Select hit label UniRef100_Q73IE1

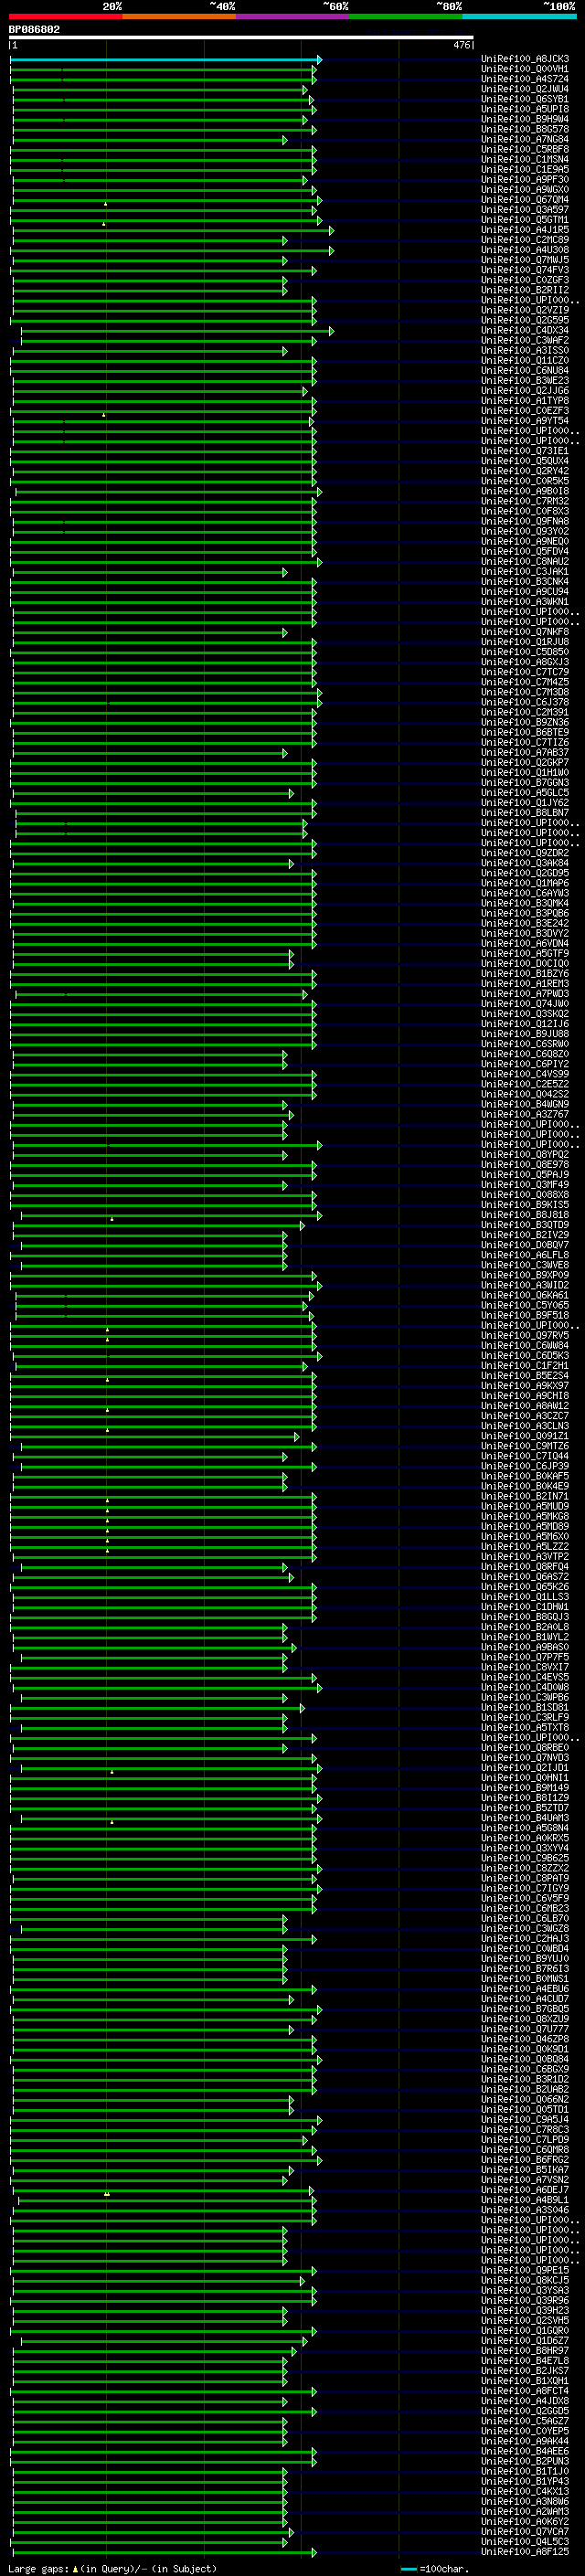tap(525, 451)
